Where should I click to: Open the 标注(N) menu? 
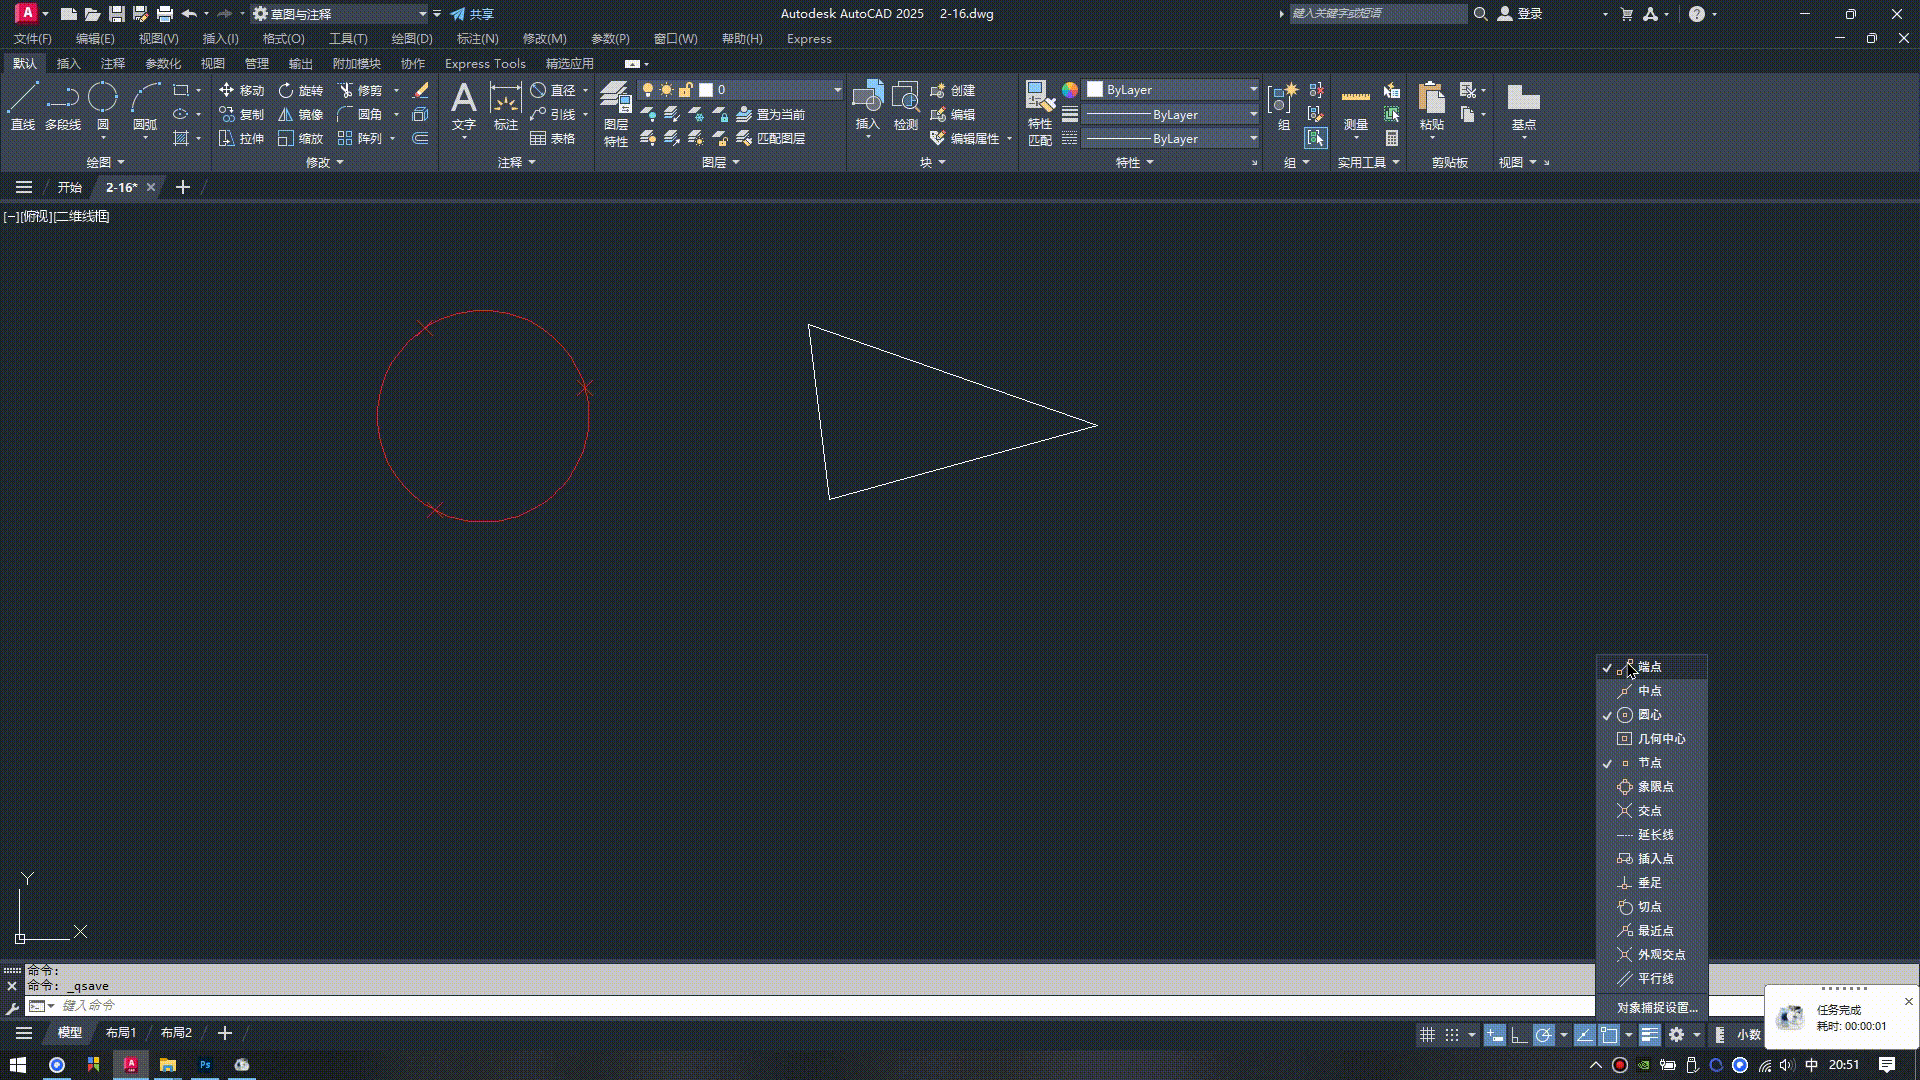point(477,38)
